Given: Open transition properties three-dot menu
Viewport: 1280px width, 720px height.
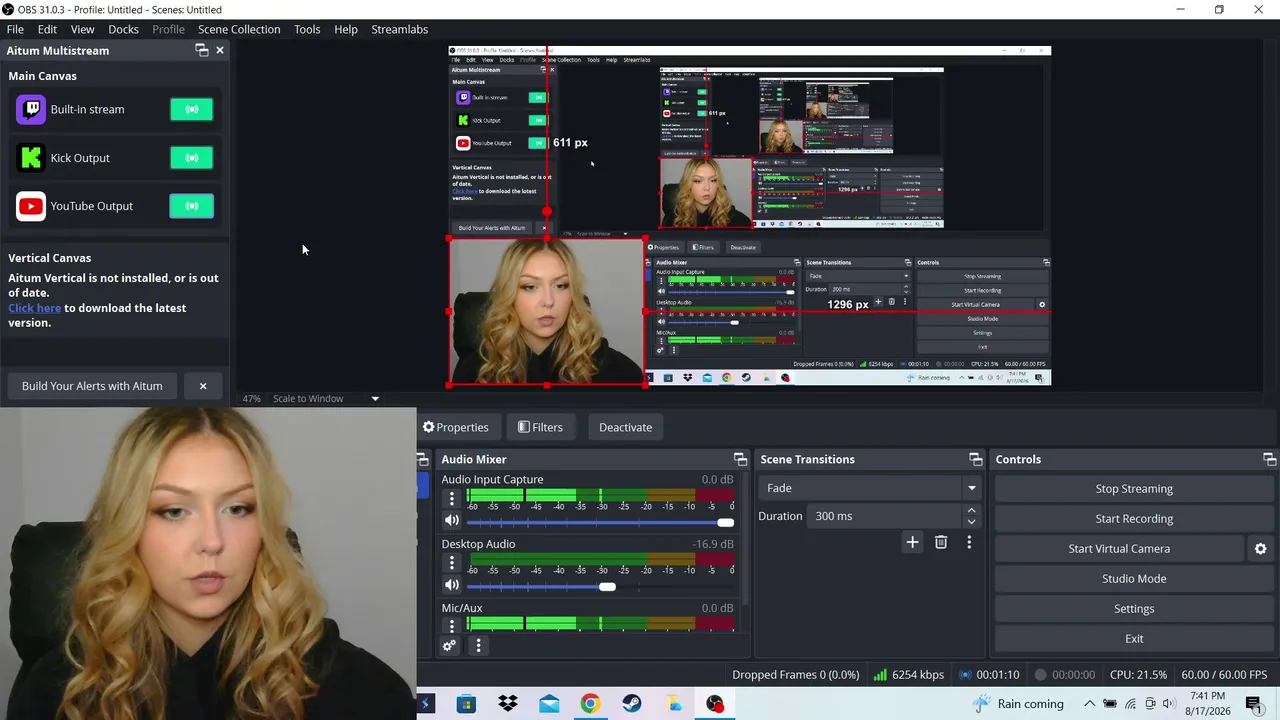Looking at the screenshot, I should click(969, 542).
